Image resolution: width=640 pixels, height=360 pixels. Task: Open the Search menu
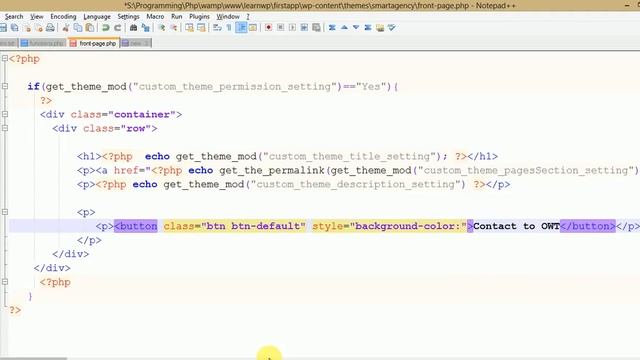click(14, 16)
